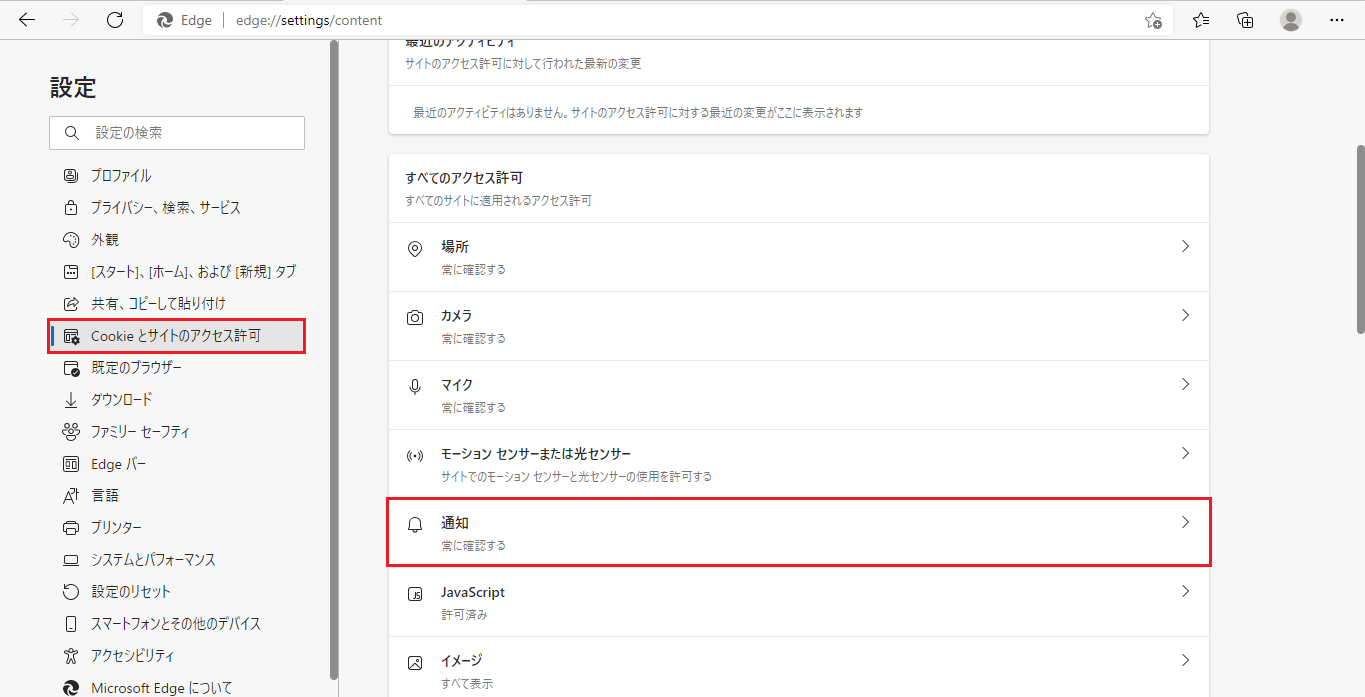This screenshot has height=697, width=1365.
Task: Click the page vertical scrollbar thumb
Action: 1359,240
